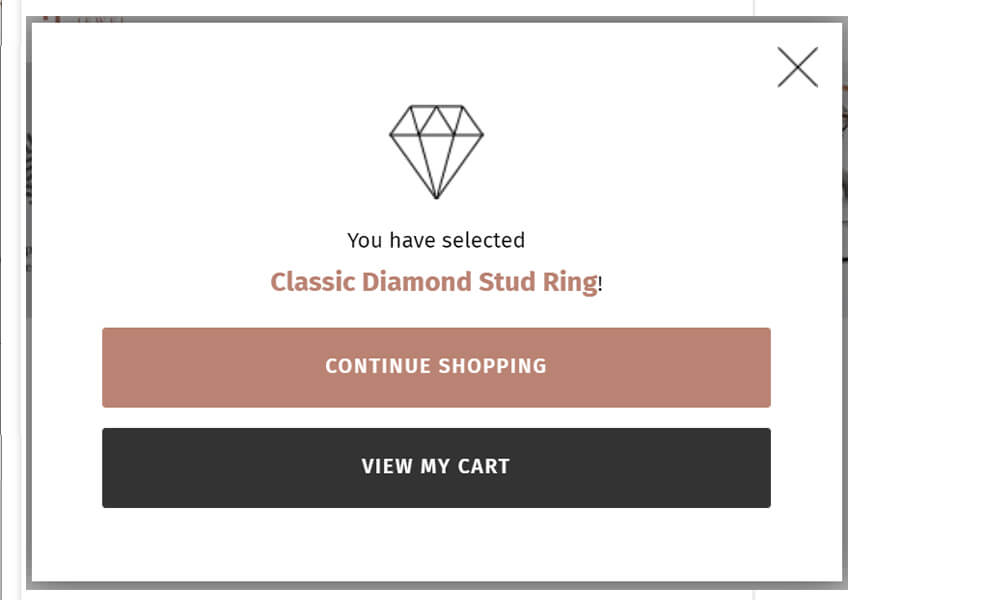Close the selection popup with the X
The image size is (1000, 600).
coord(797,67)
